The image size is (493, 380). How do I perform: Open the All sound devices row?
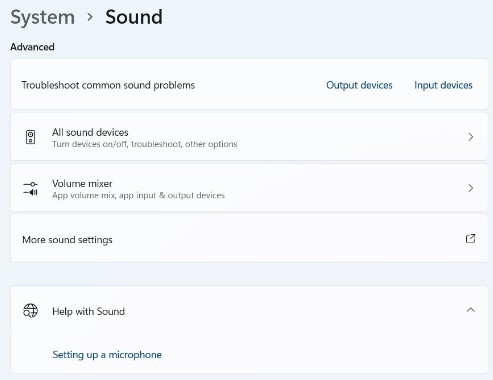[249, 137]
